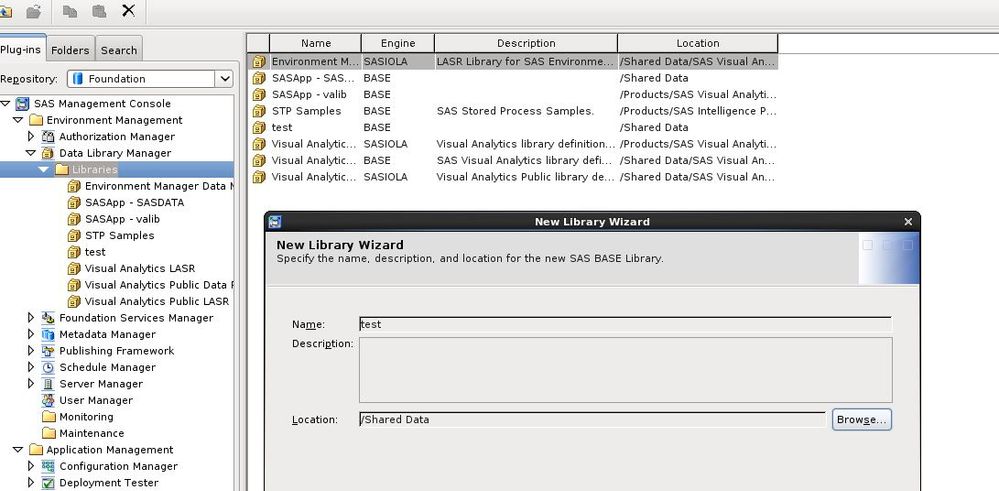Collapse the Environment Management folder
The width and height of the screenshot is (999, 491).
18,120
